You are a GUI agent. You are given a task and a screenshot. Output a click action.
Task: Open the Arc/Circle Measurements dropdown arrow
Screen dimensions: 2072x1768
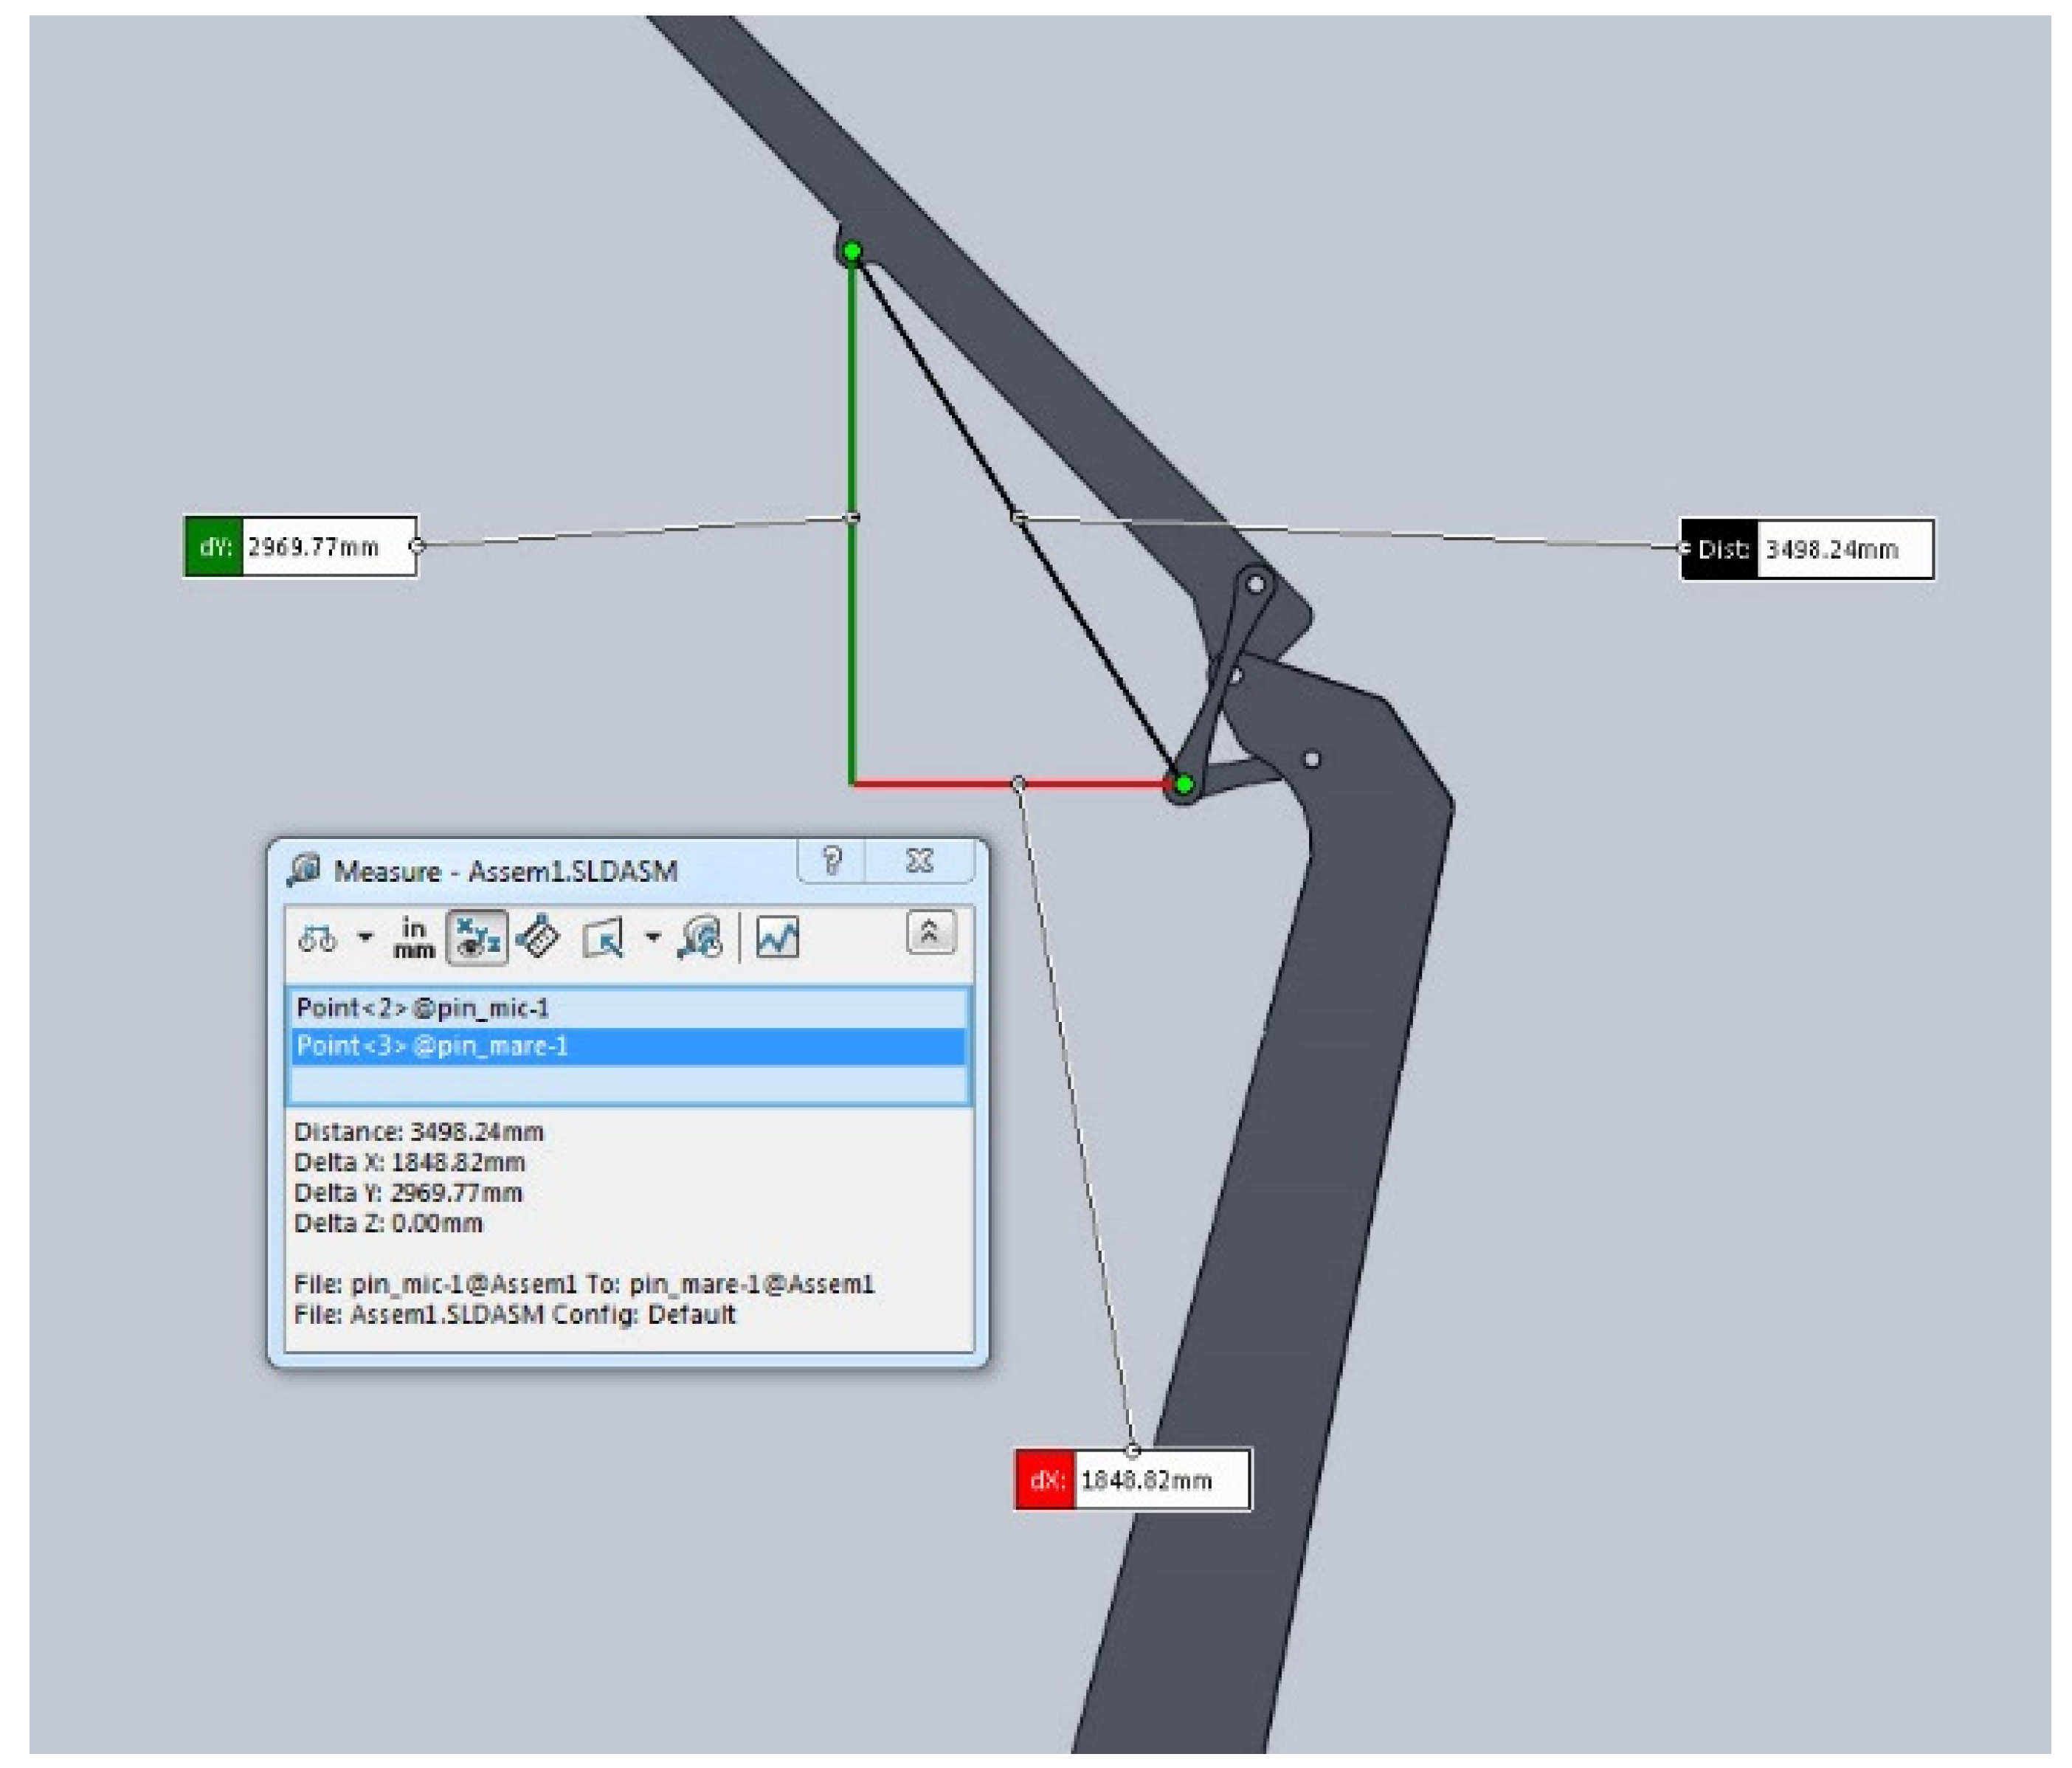[365, 937]
